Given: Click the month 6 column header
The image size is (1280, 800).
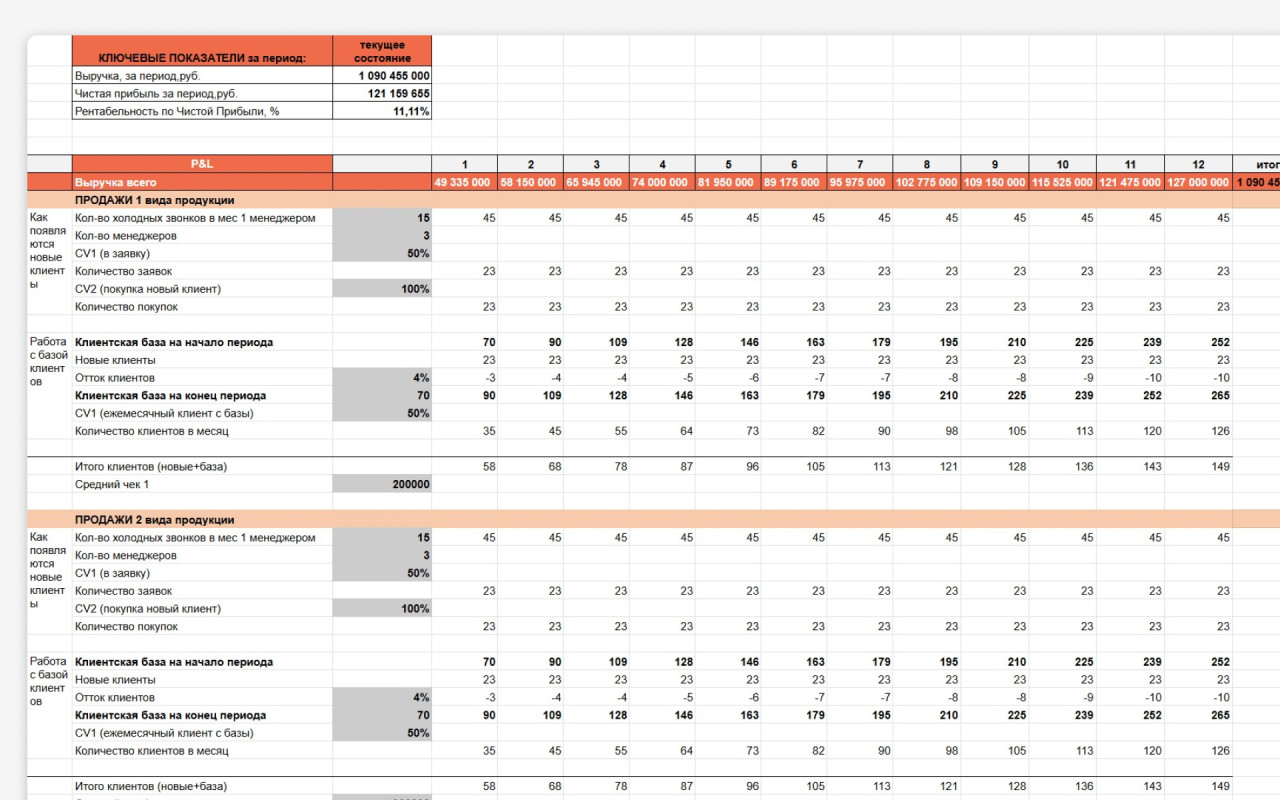Looking at the screenshot, I should (794, 164).
